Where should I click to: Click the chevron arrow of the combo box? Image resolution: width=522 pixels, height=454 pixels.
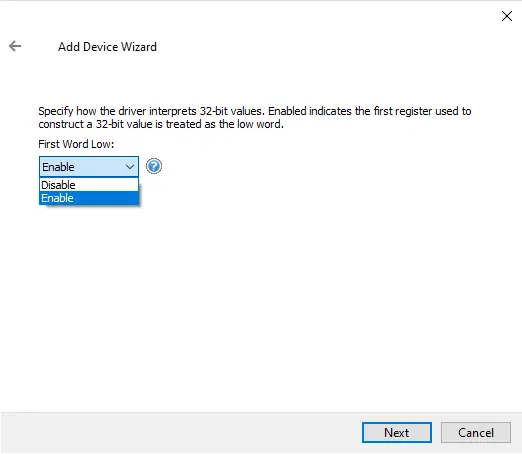point(130,167)
